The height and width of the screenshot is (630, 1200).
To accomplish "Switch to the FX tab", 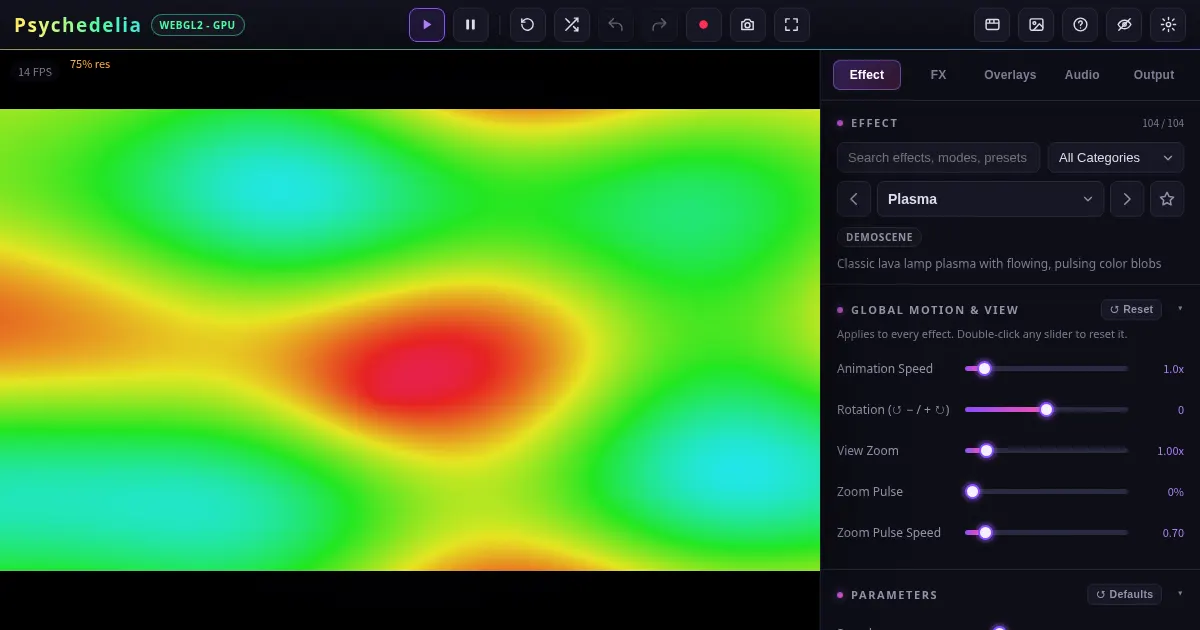I will pos(938,75).
